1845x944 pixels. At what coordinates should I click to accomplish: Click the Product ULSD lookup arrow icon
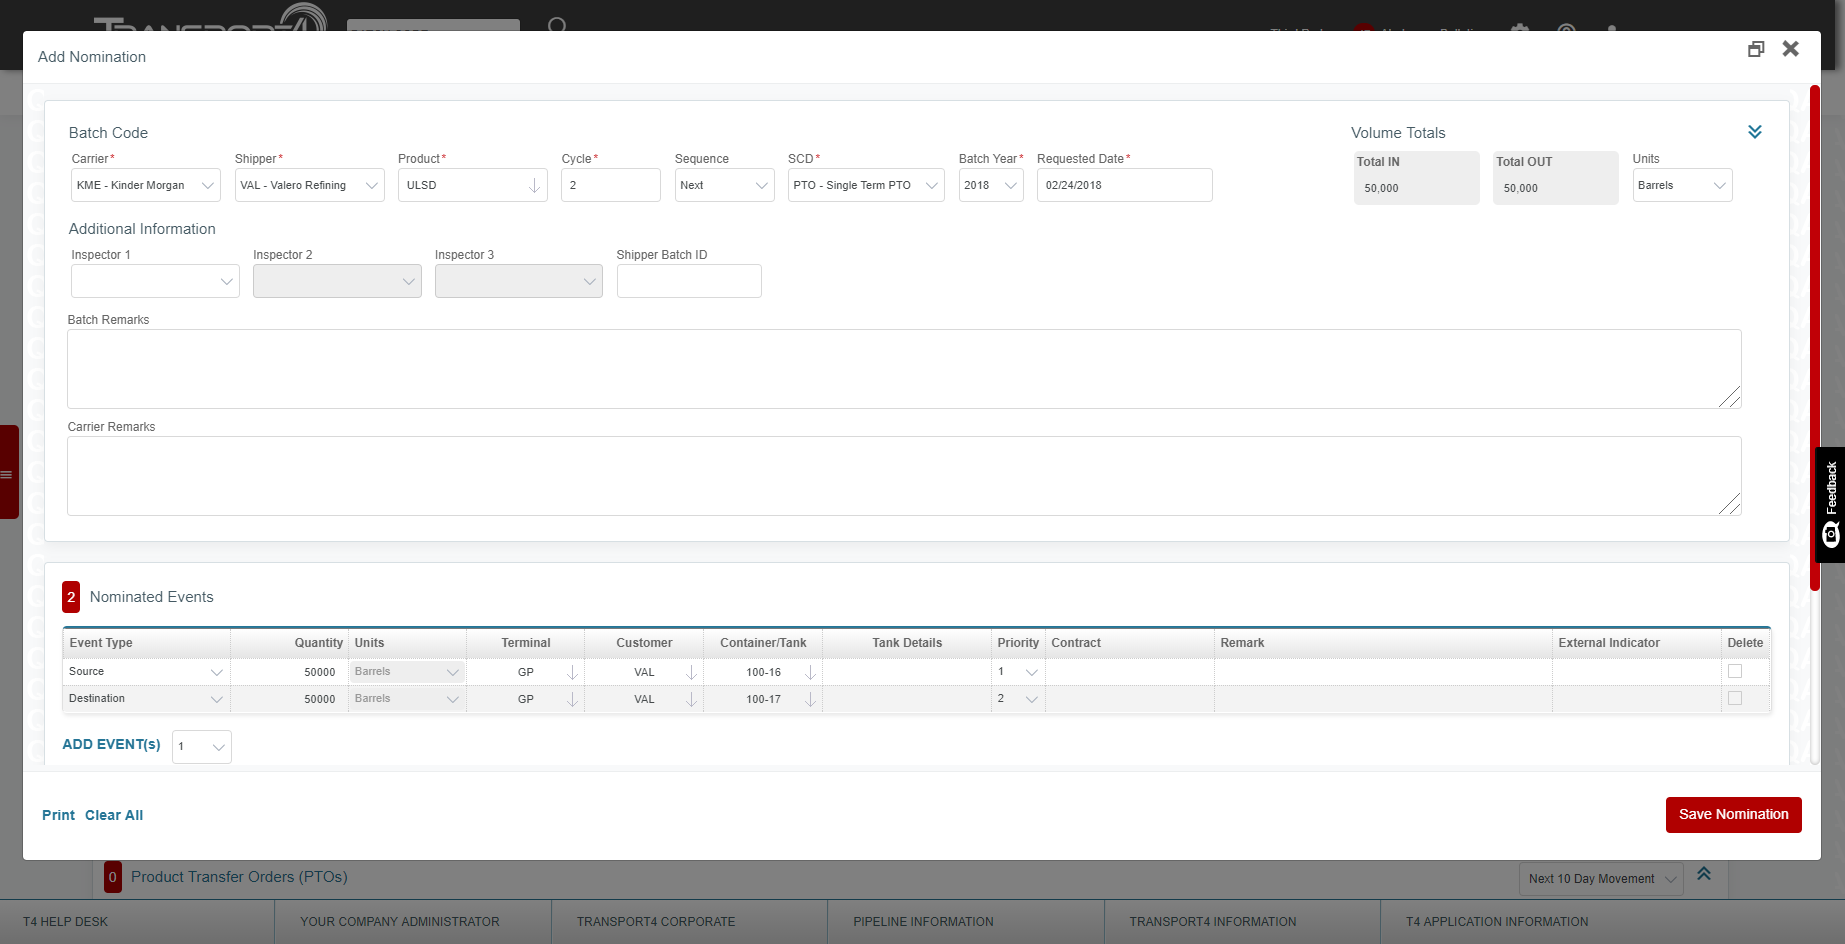point(534,186)
